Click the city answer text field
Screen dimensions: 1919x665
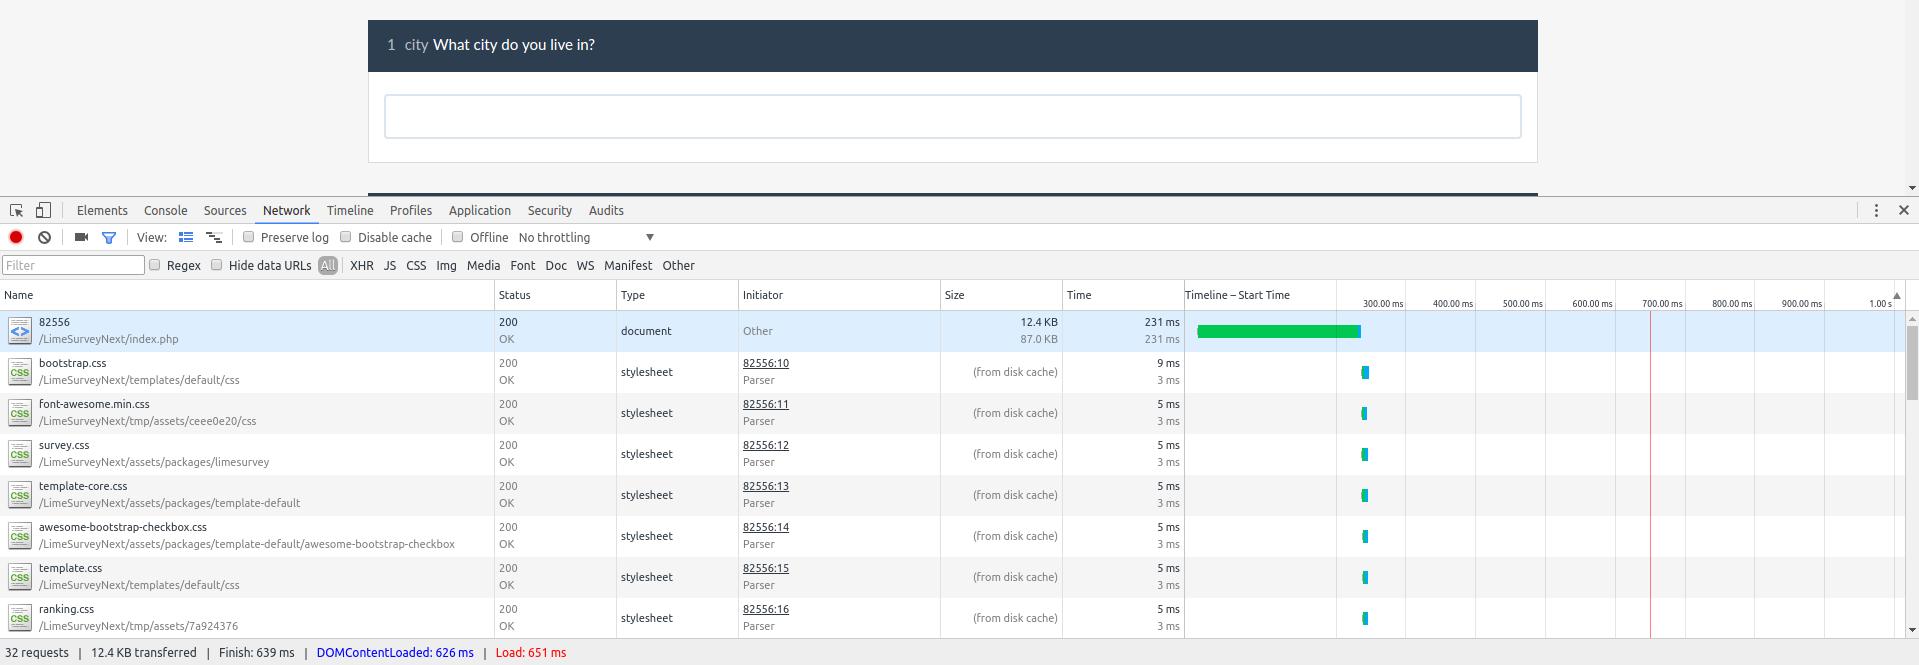[x=952, y=117]
